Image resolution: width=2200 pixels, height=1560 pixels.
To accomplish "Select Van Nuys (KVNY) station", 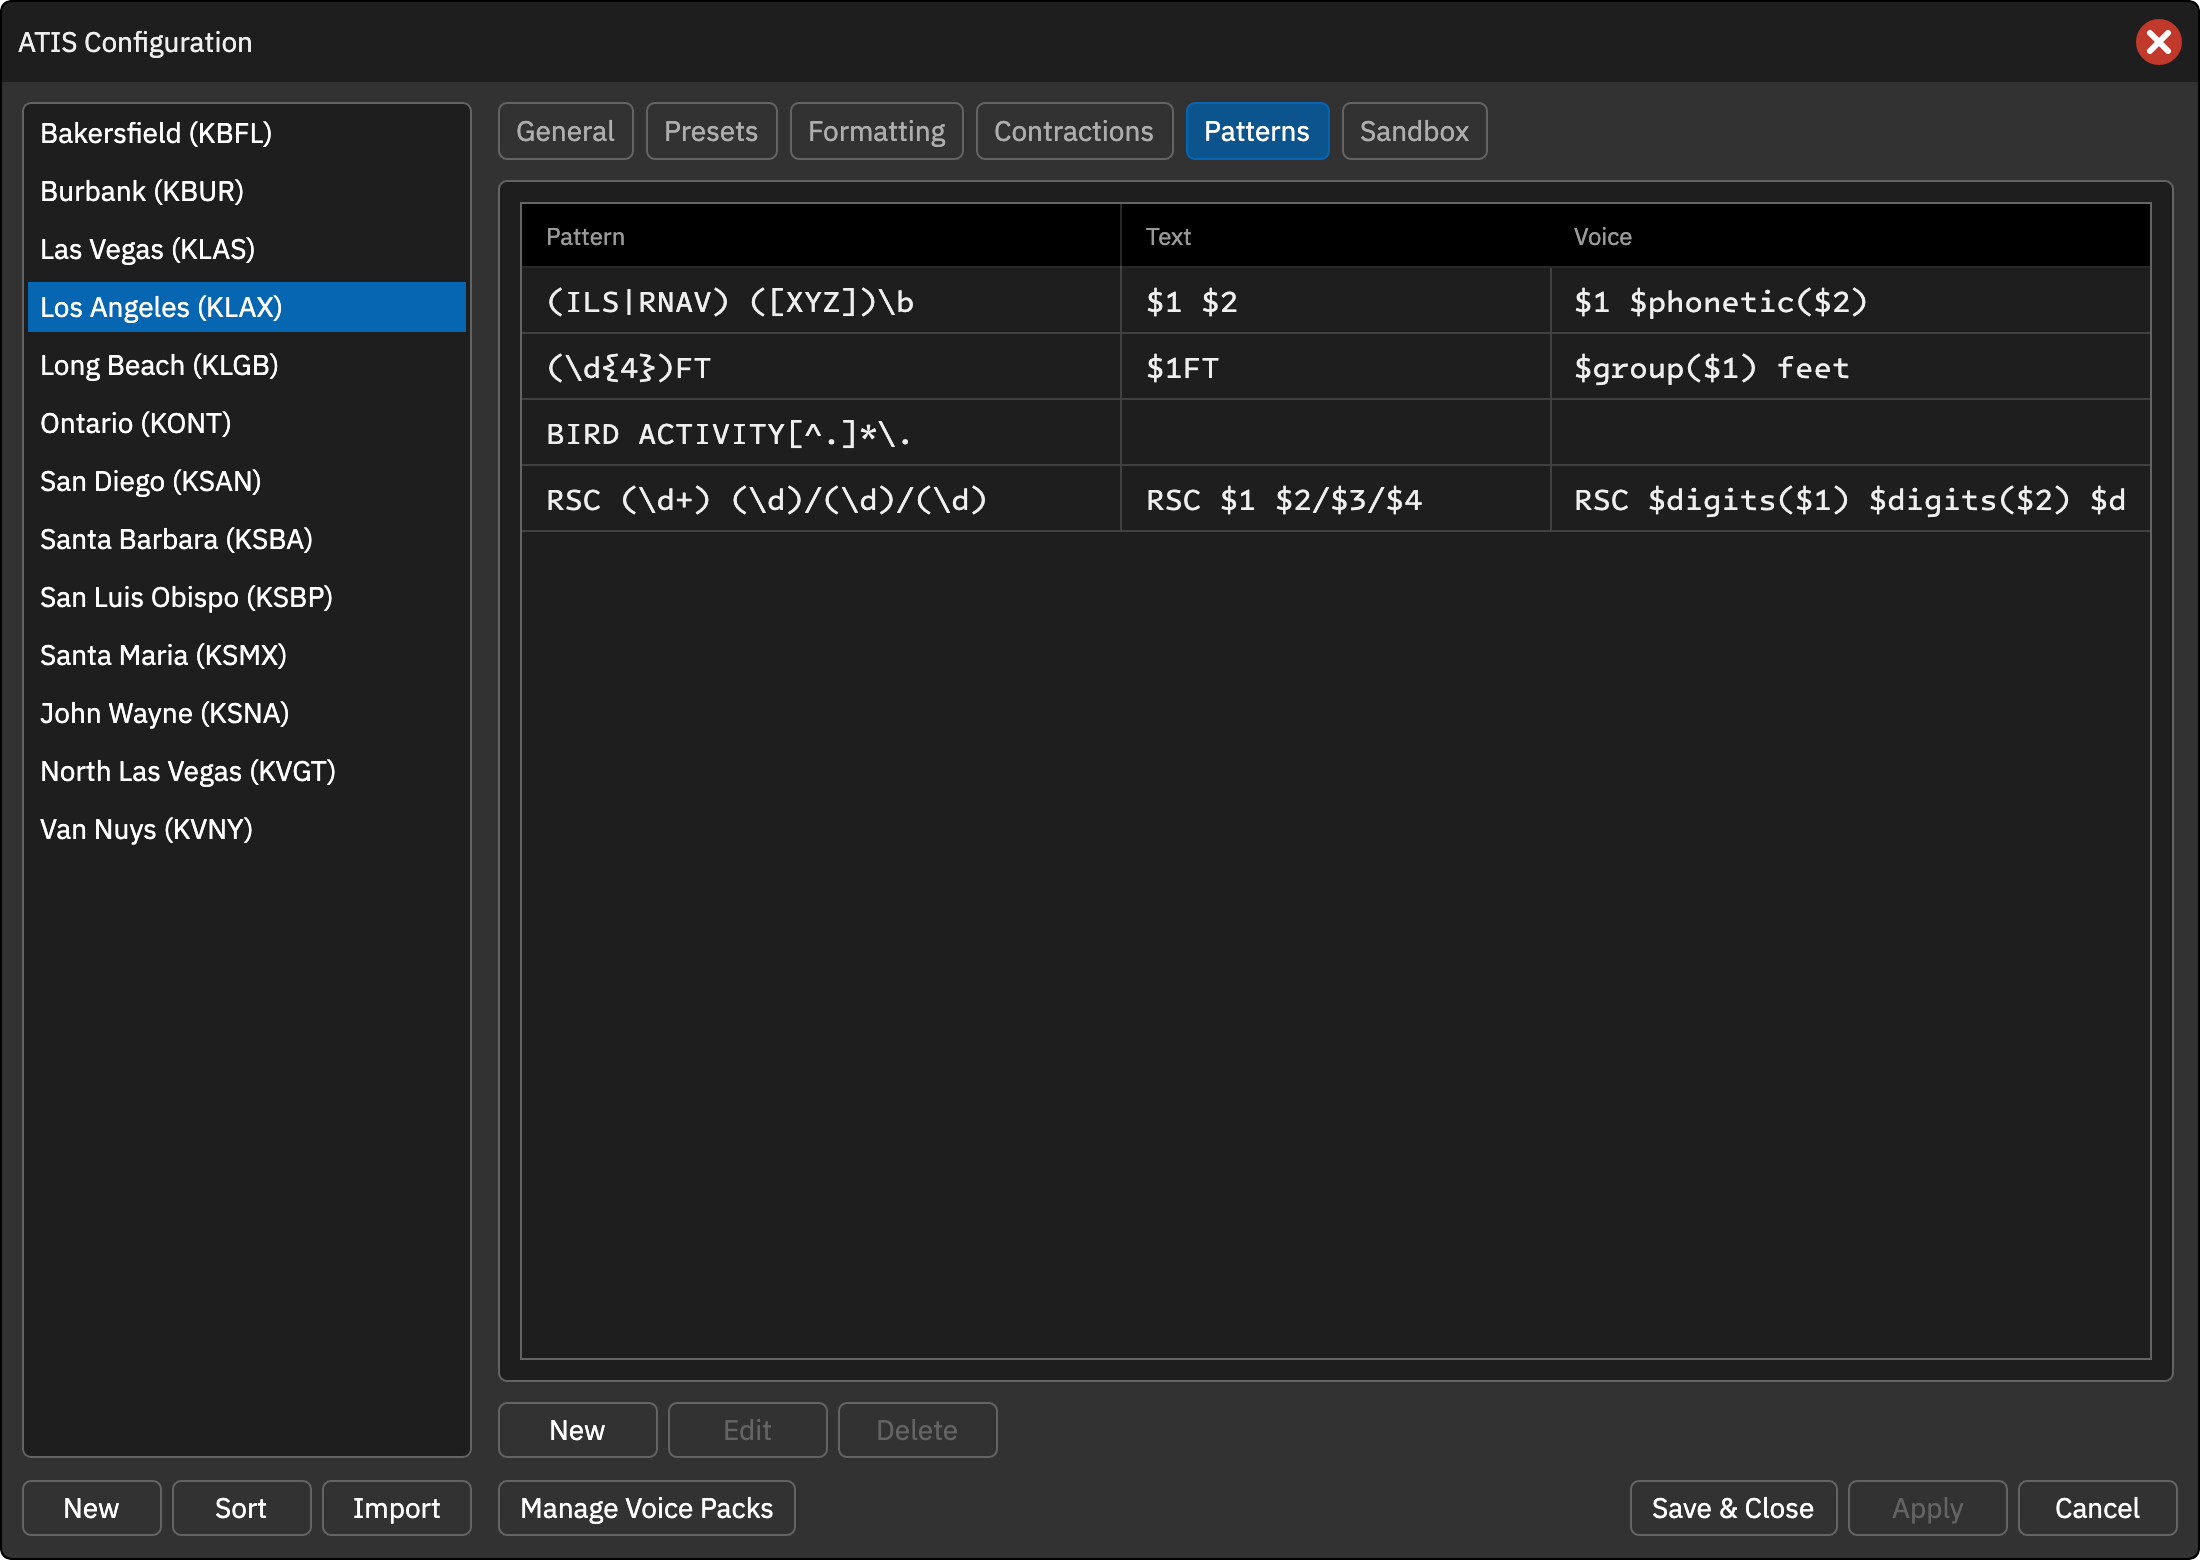I will [247, 829].
